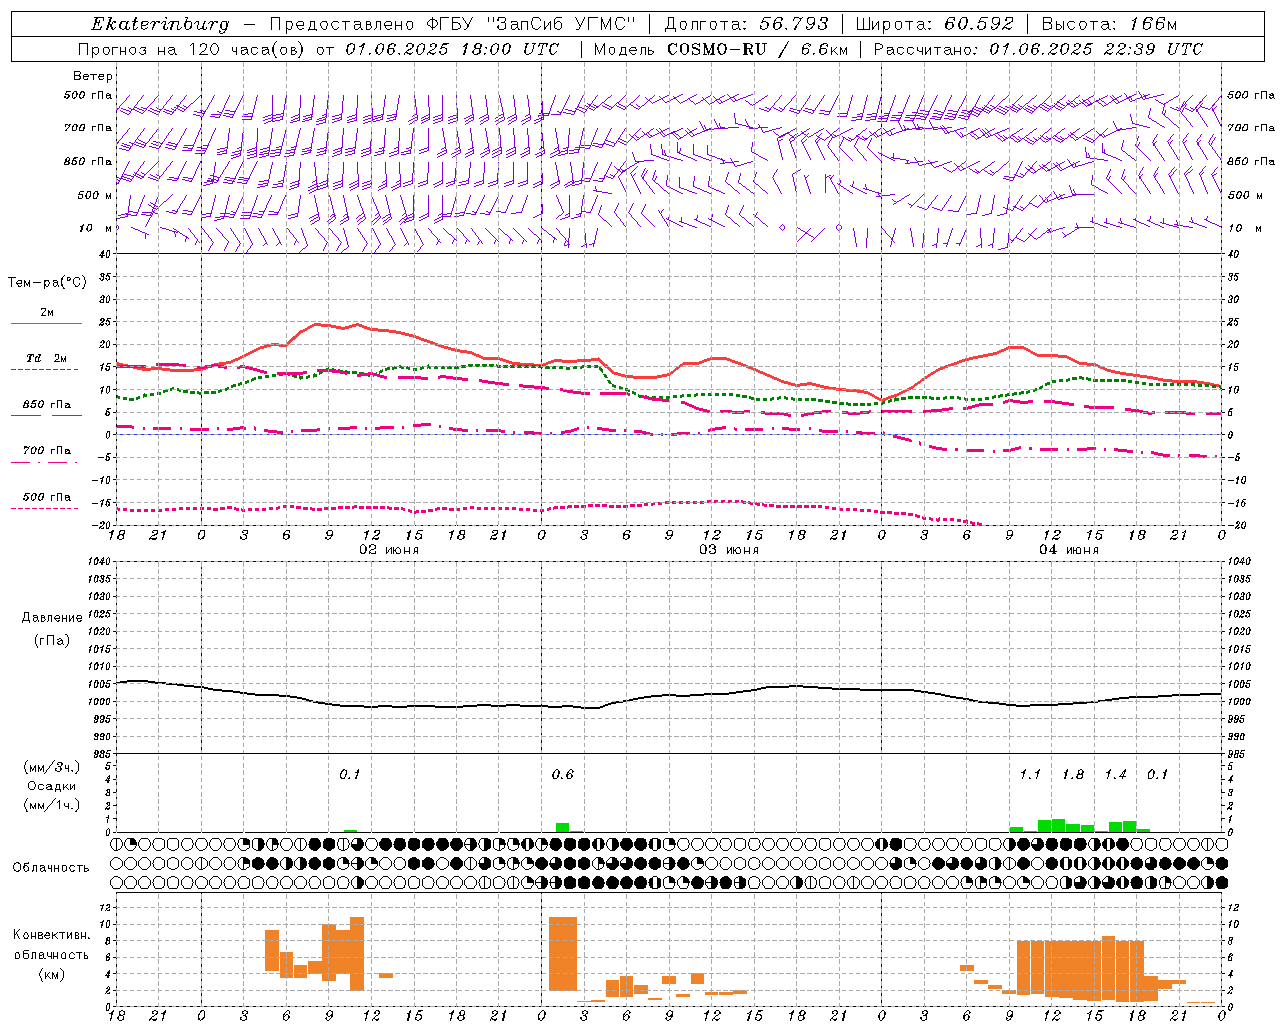Click the 04 июня date label

click(1069, 549)
